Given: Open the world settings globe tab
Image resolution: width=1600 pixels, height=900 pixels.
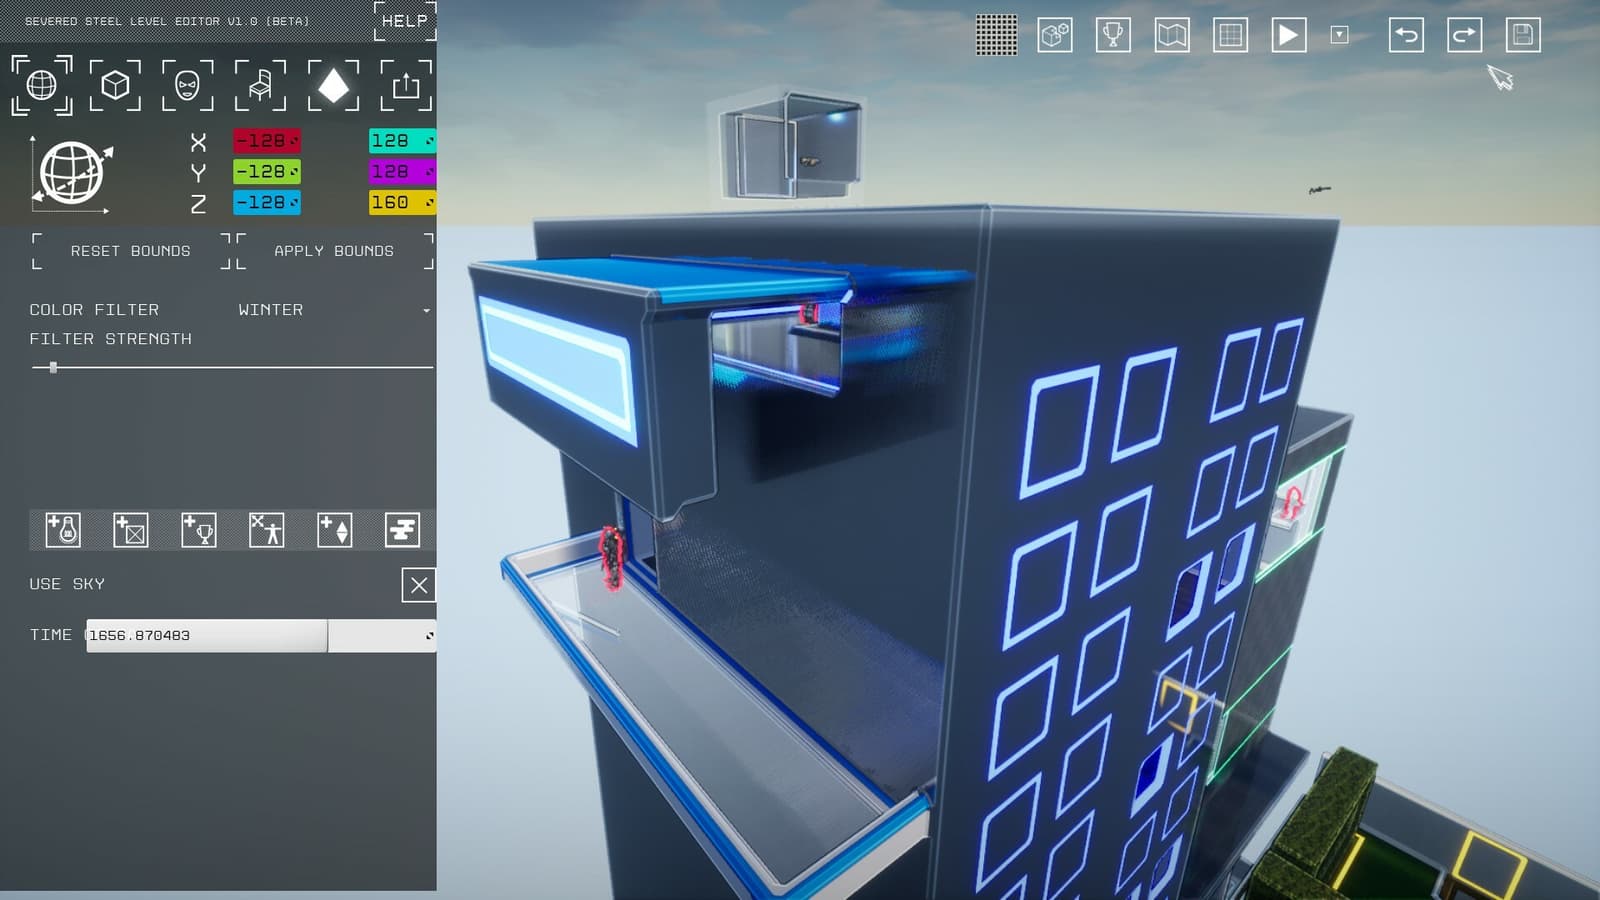Looking at the screenshot, I should (41, 85).
